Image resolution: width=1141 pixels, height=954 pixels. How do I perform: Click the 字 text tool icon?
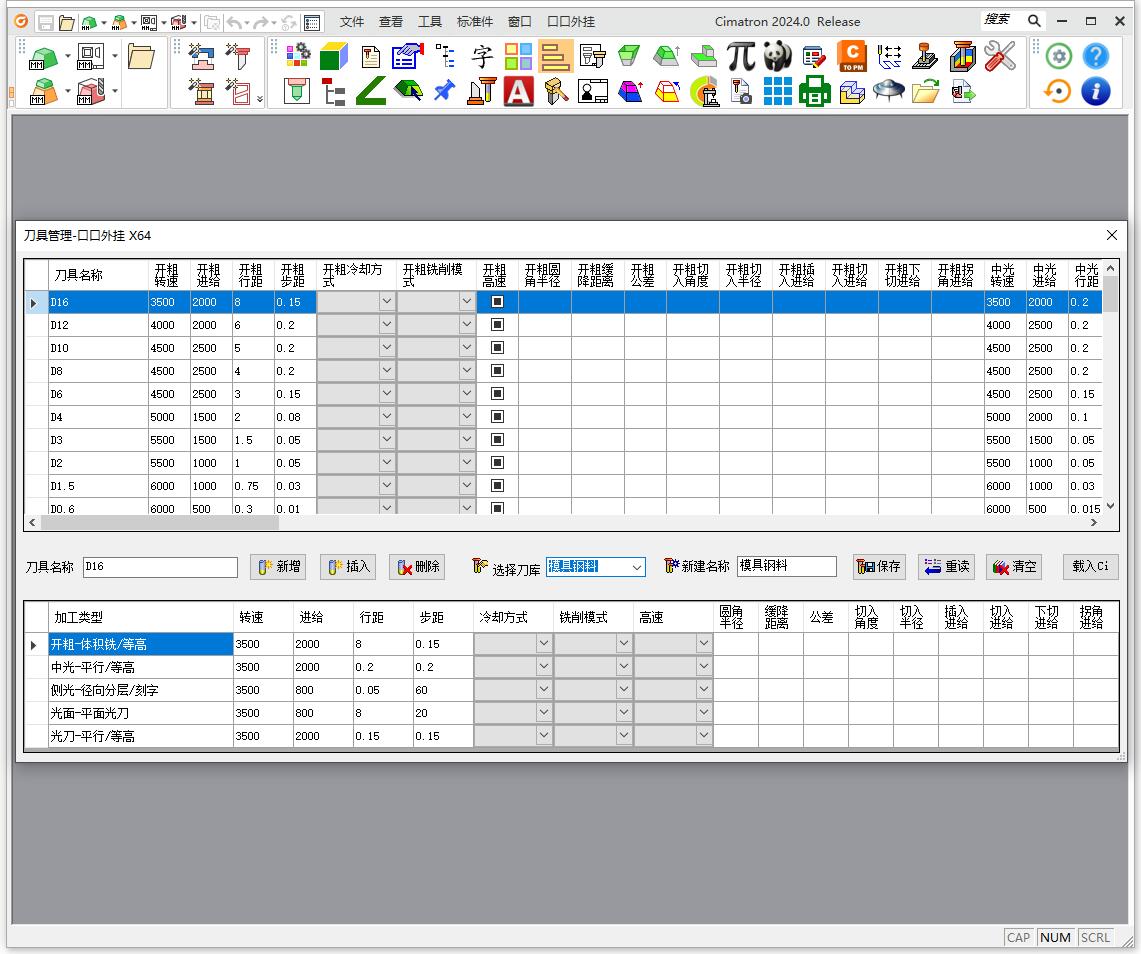[482, 57]
